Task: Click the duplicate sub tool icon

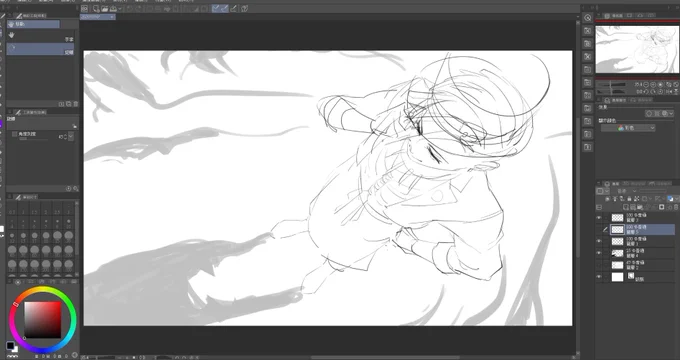Action: [x=69, y=104]
